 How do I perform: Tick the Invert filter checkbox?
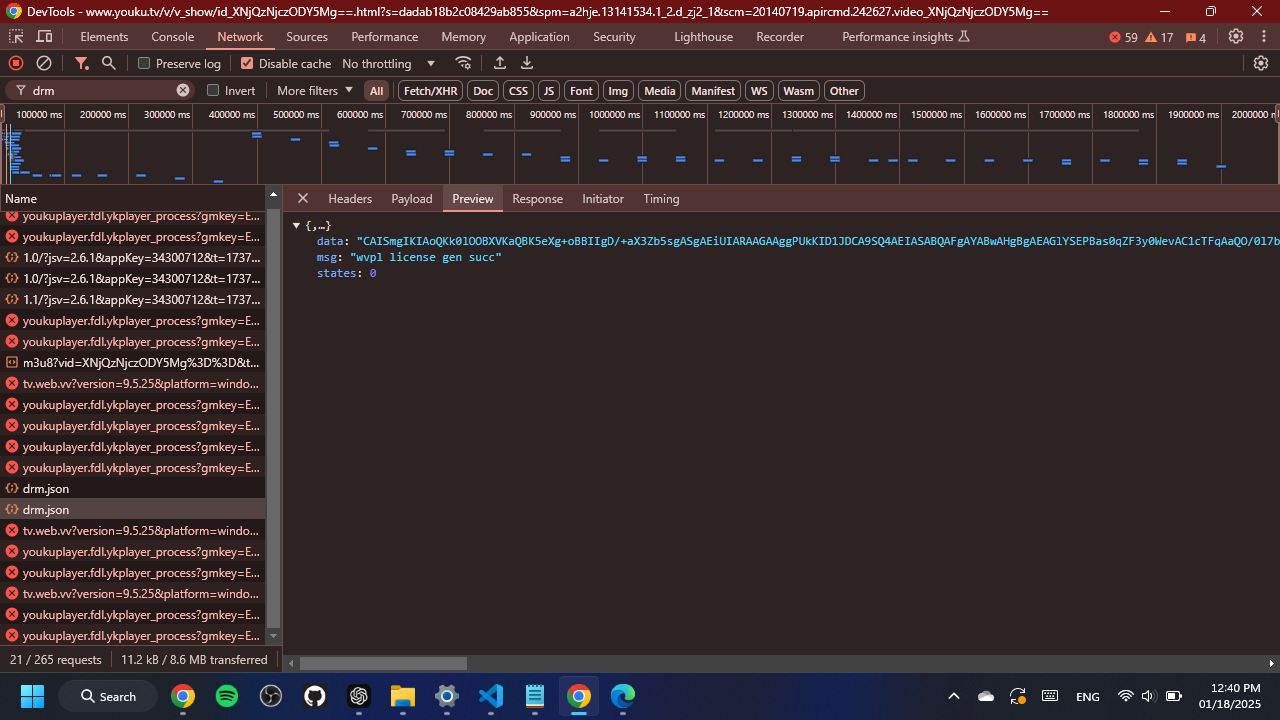(213, 90)
